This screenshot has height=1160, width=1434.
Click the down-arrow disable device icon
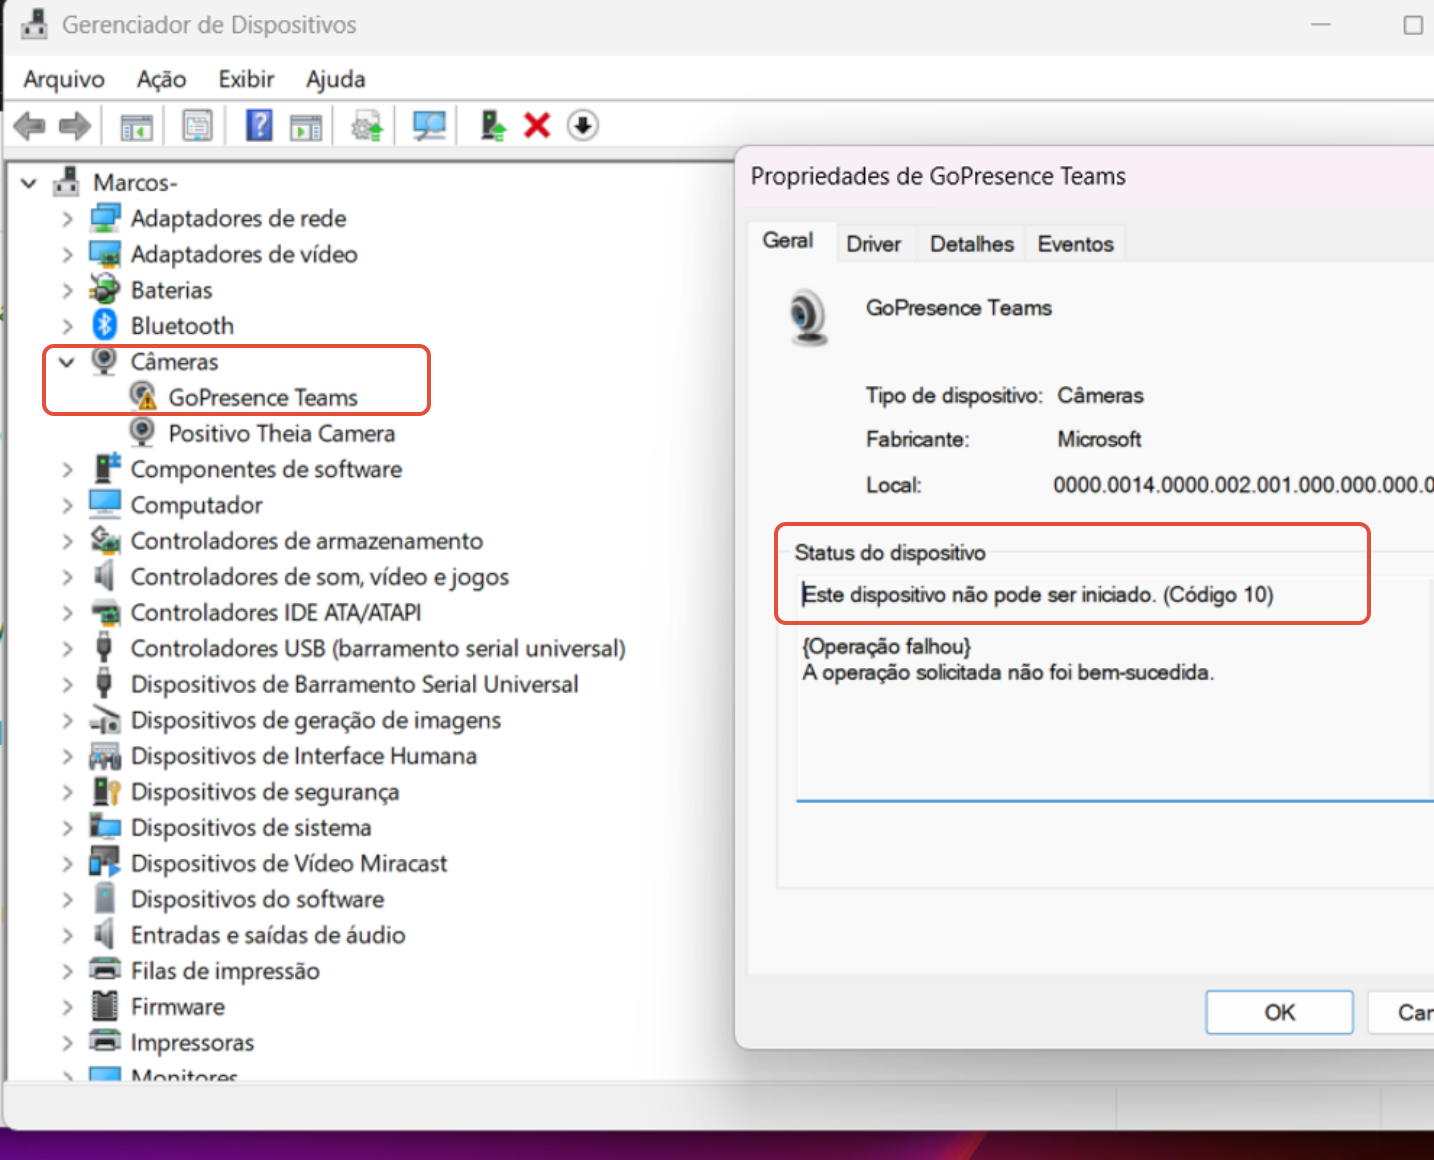tap(583, 126)
